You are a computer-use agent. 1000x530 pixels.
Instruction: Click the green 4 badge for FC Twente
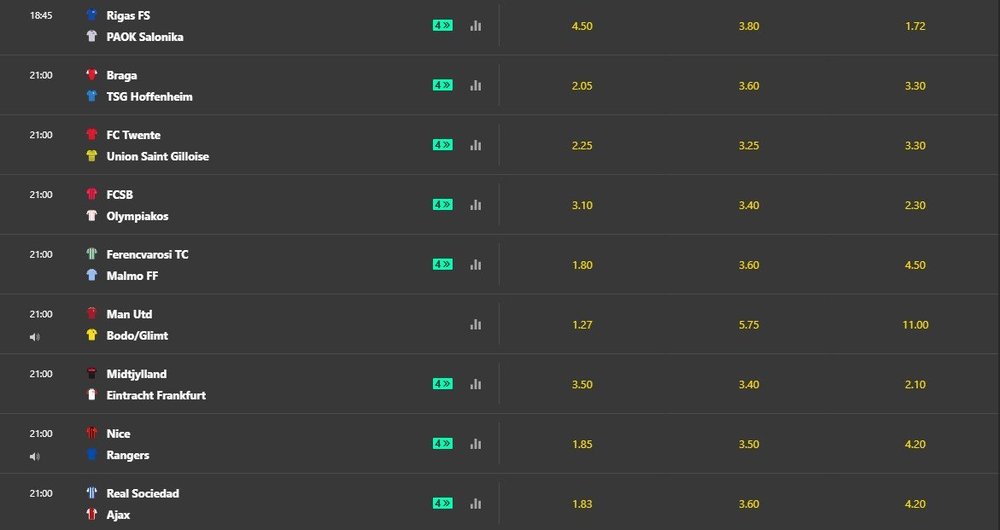pyautogui.click(x=443, y=145)
